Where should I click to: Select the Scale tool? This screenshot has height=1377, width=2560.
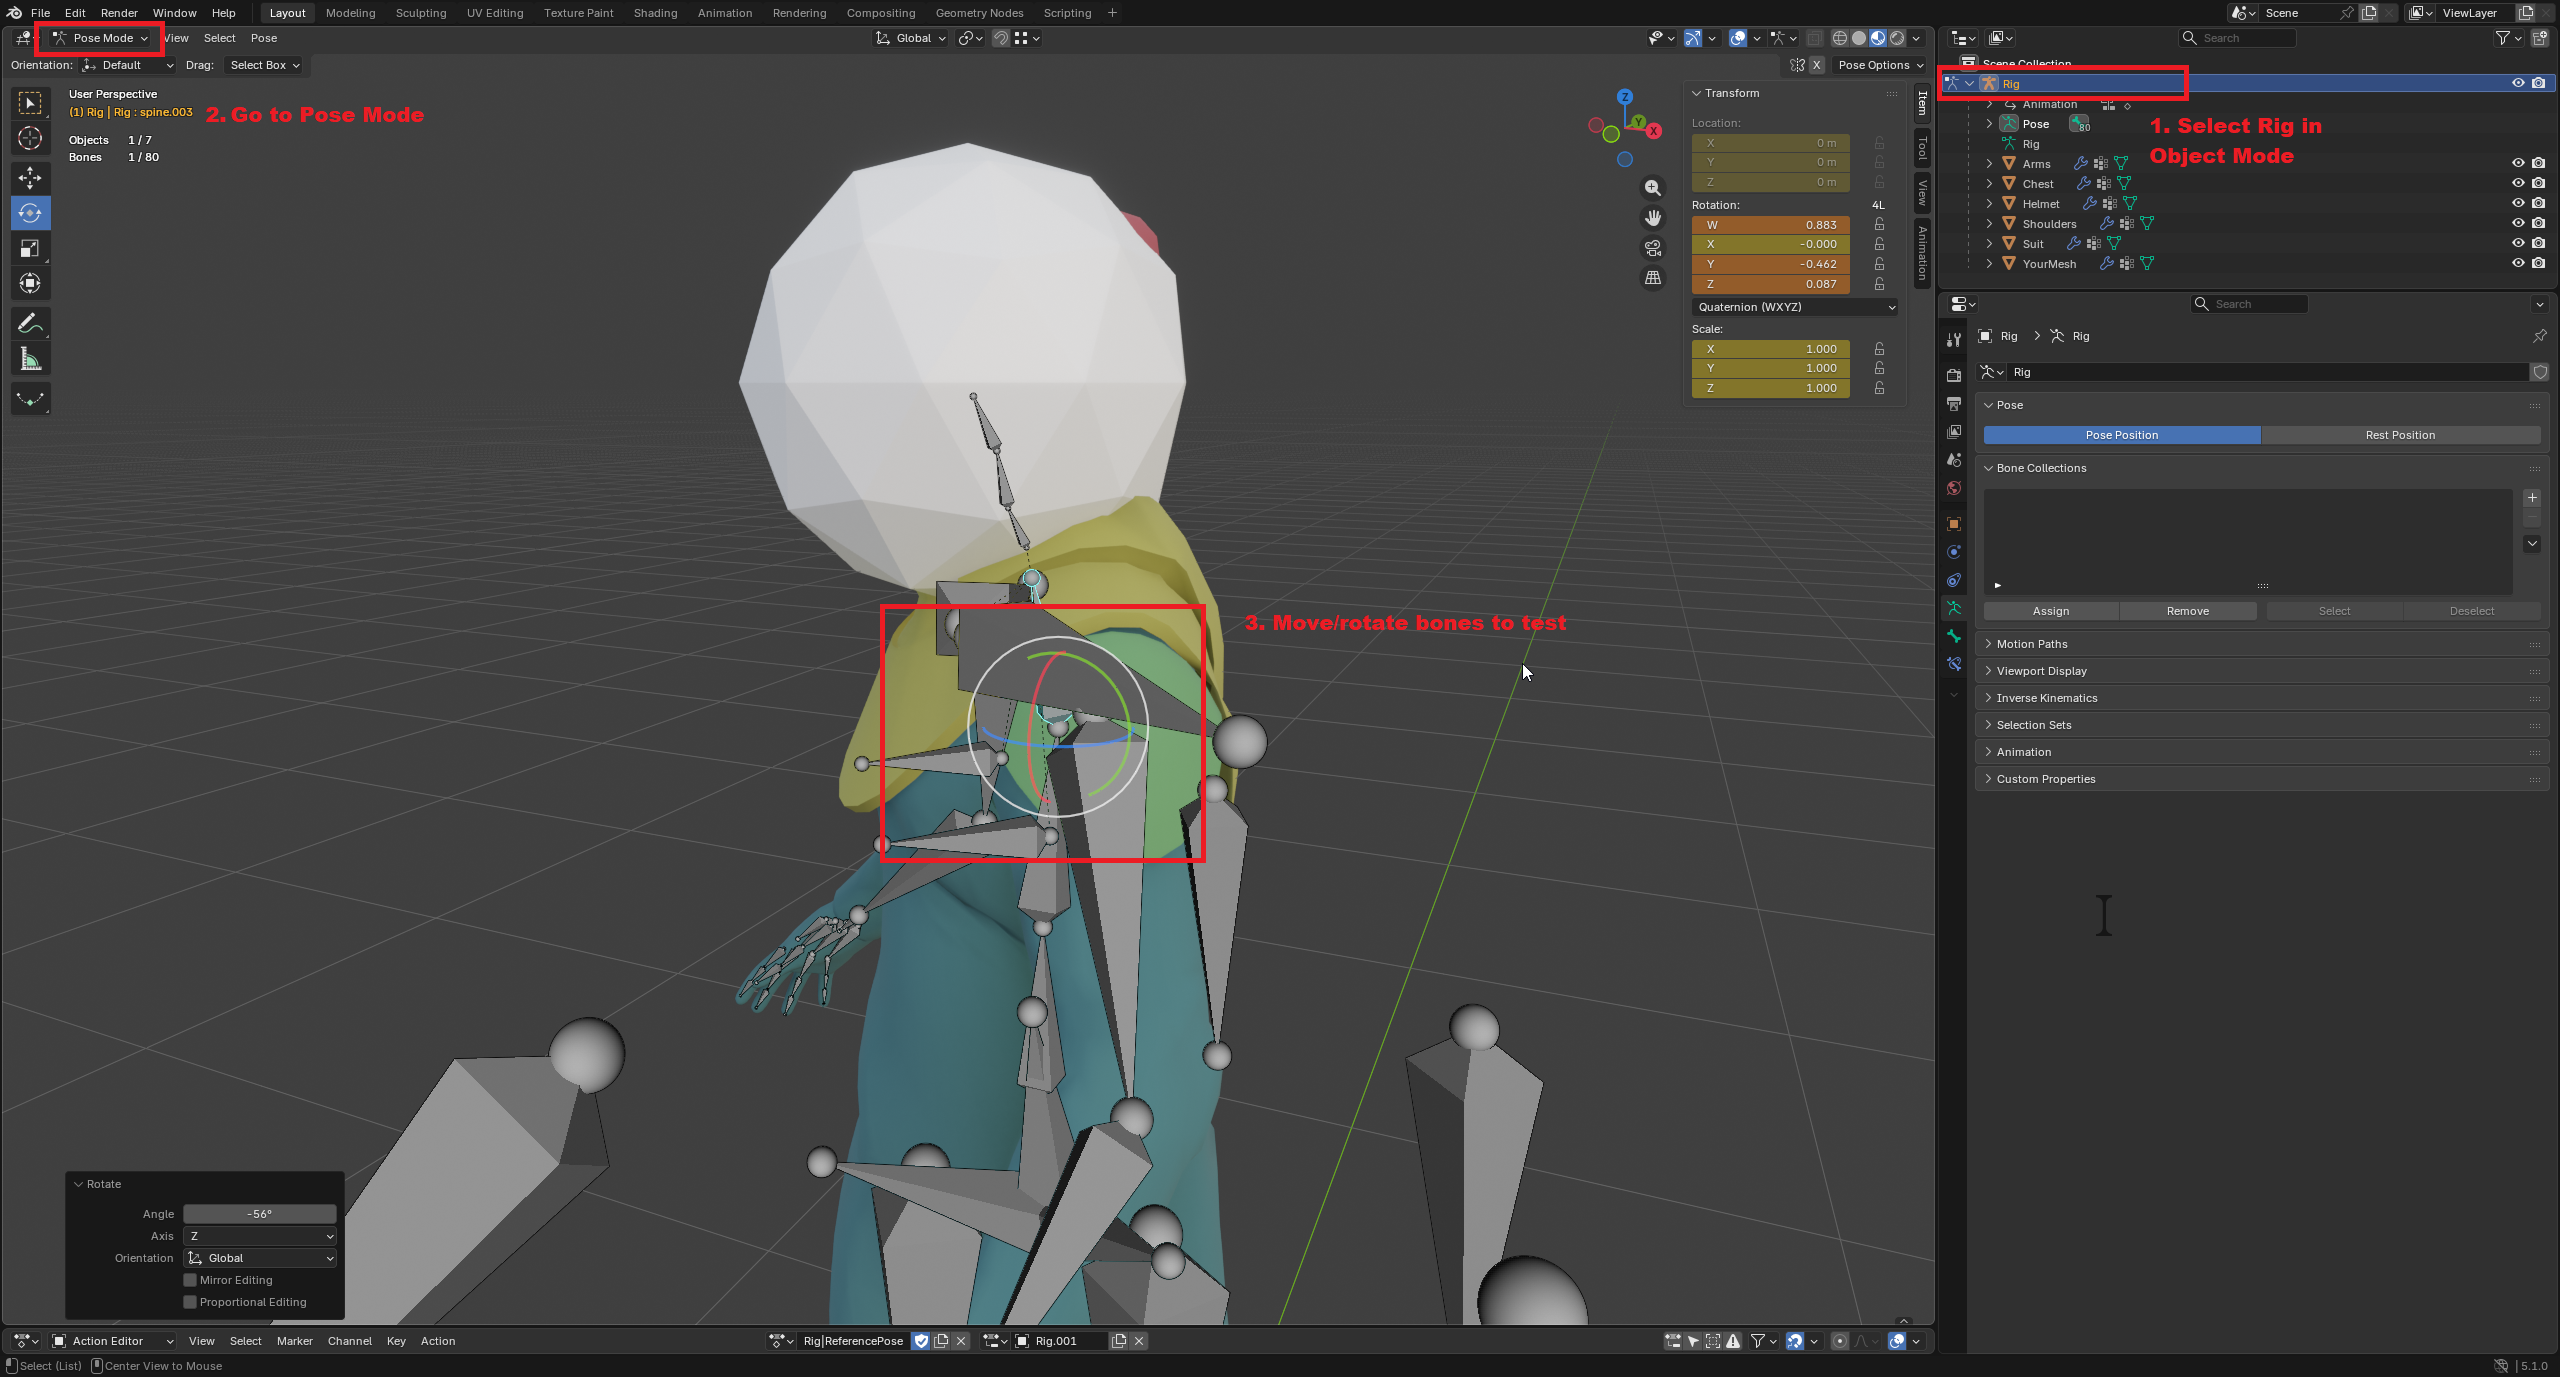pyautogui.click(x=30, y=248)
